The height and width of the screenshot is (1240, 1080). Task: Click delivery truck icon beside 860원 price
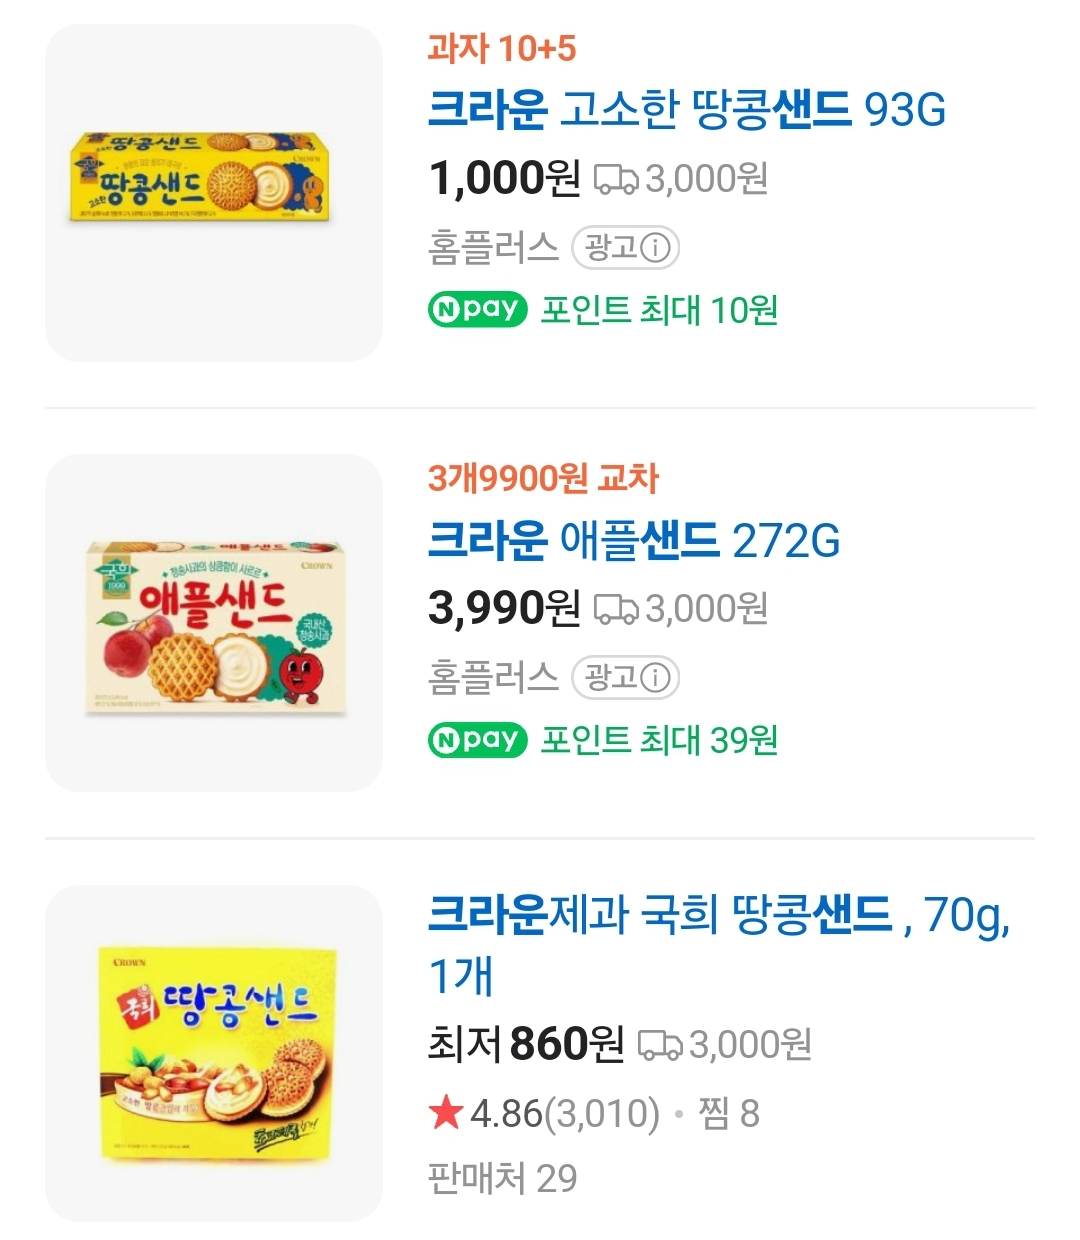coord(660,1045)
